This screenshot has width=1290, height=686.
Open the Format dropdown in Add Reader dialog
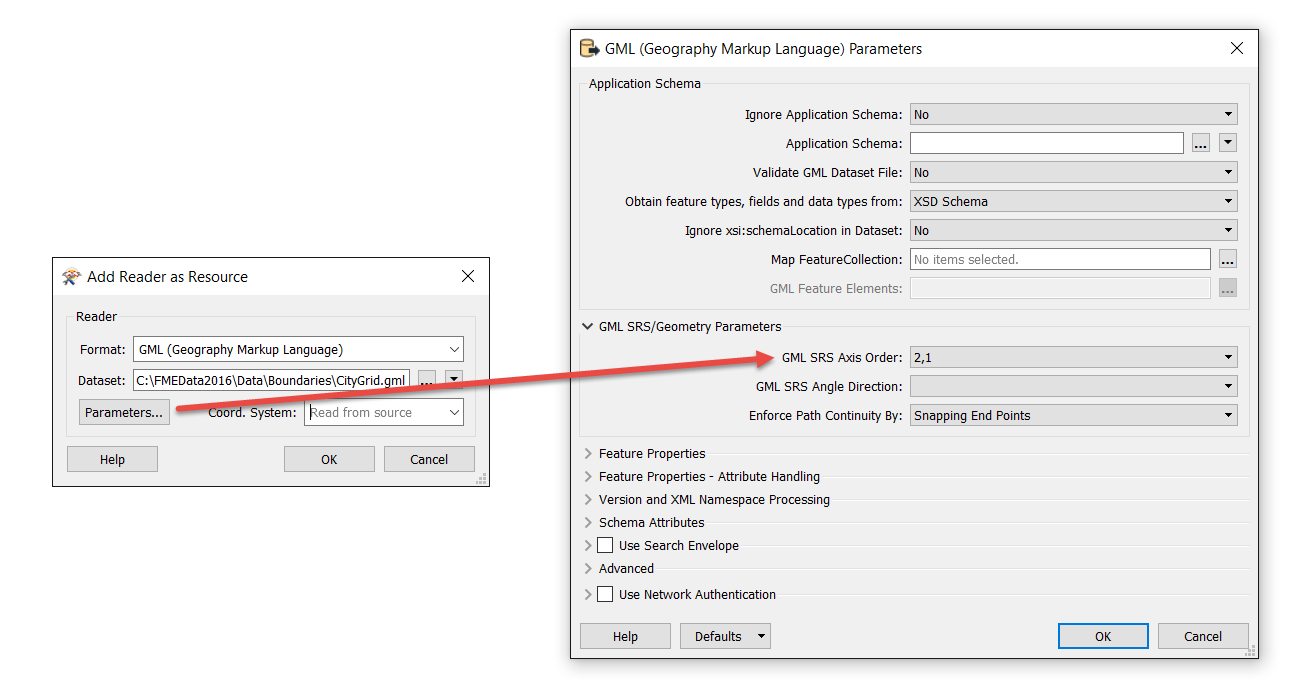(x=456, y=349)
